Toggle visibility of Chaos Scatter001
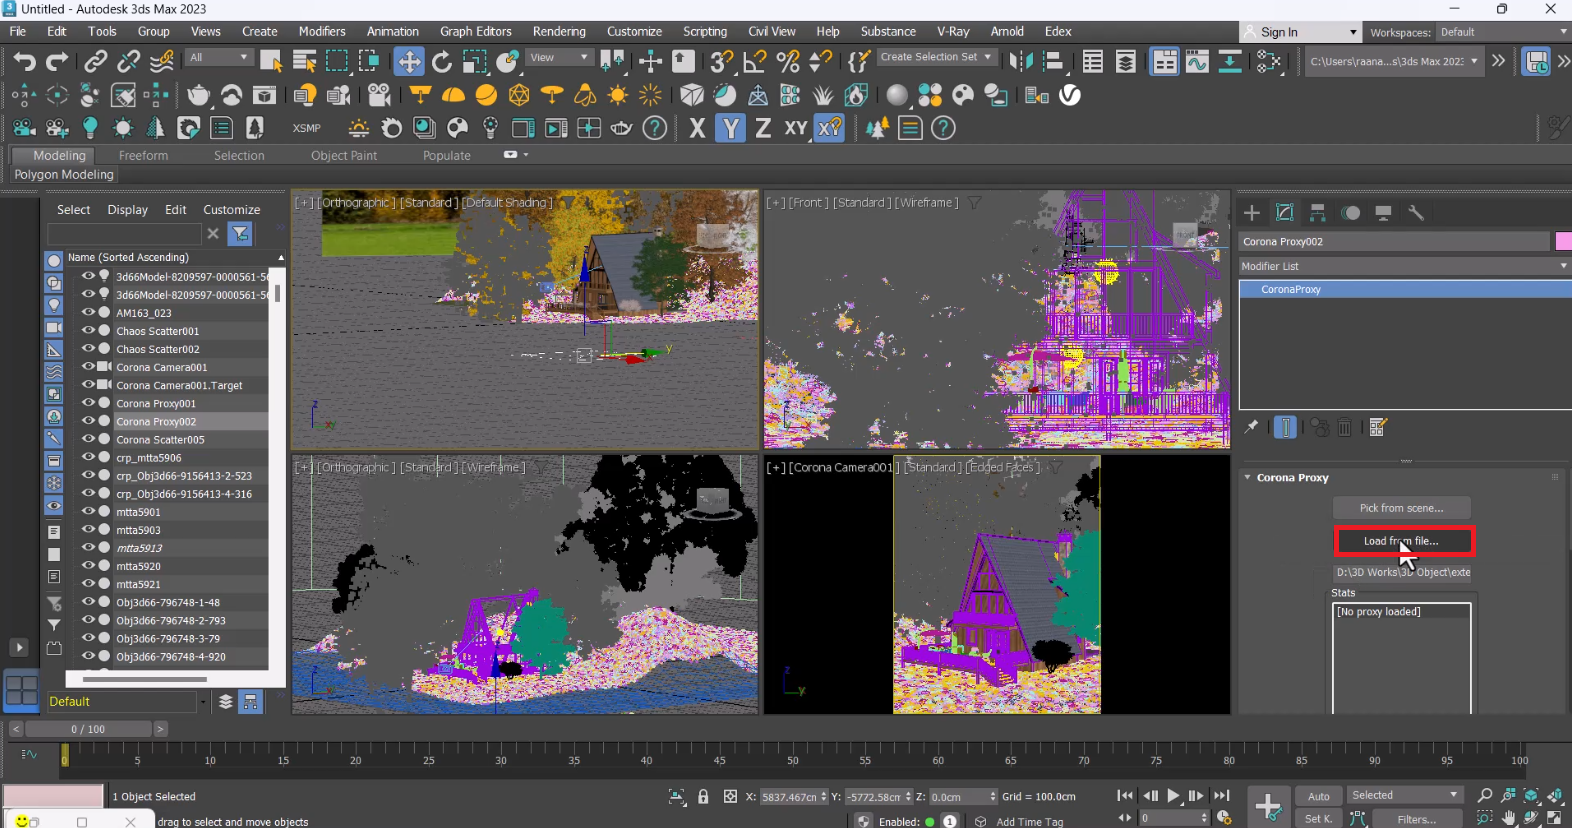This screenshot has width=1572, height=828. click(88, 331)
